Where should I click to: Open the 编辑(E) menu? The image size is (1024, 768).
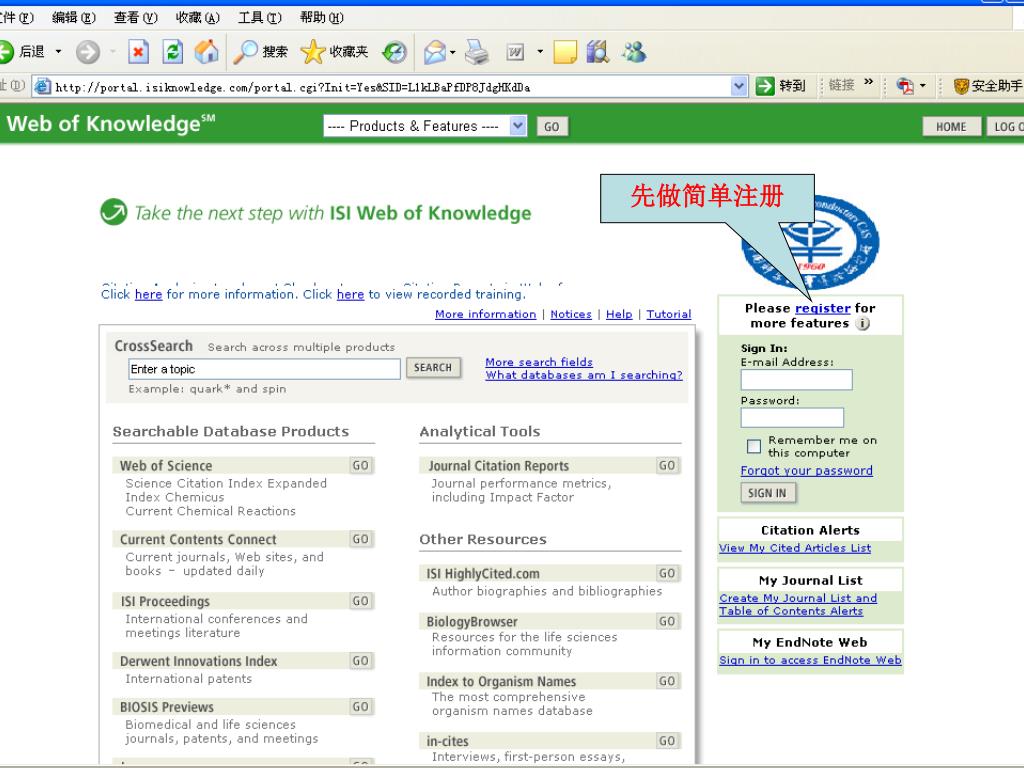(x=73, y=18)
